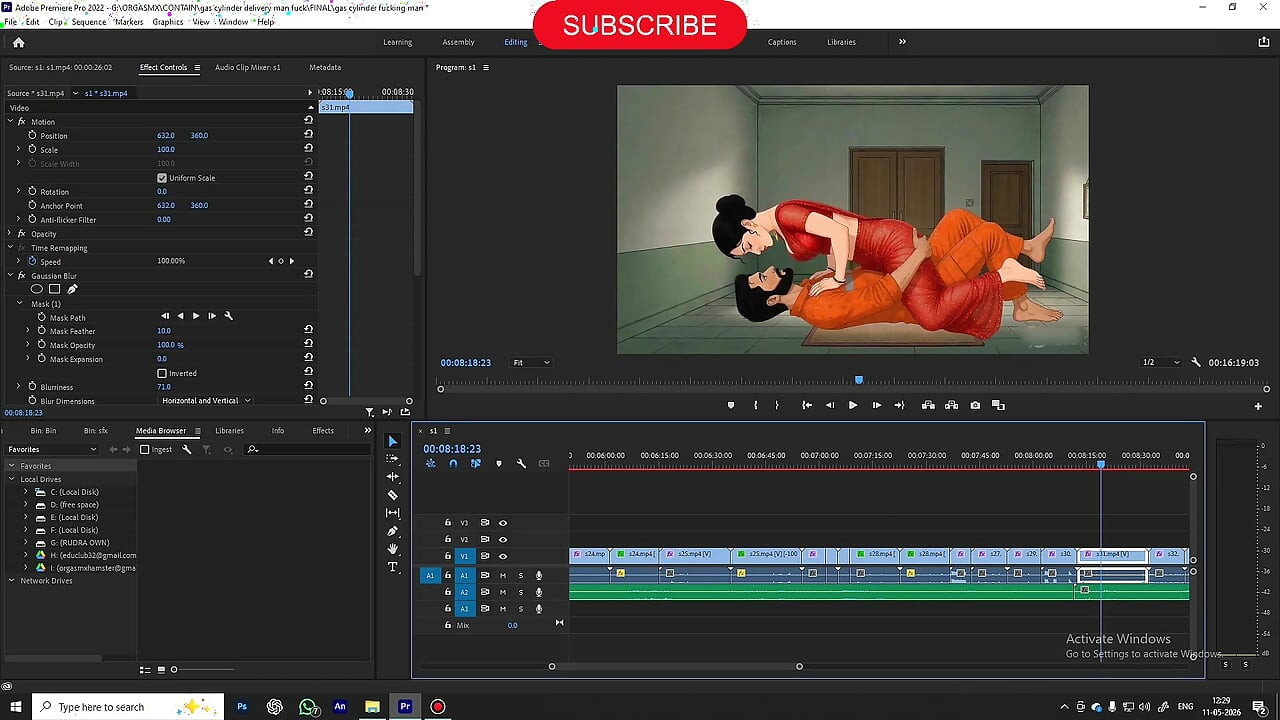Viewport: 1280px width, 720px height.
Task: Add a Speed keyframe
Action: pyautogui.click(x=281, y=261)
